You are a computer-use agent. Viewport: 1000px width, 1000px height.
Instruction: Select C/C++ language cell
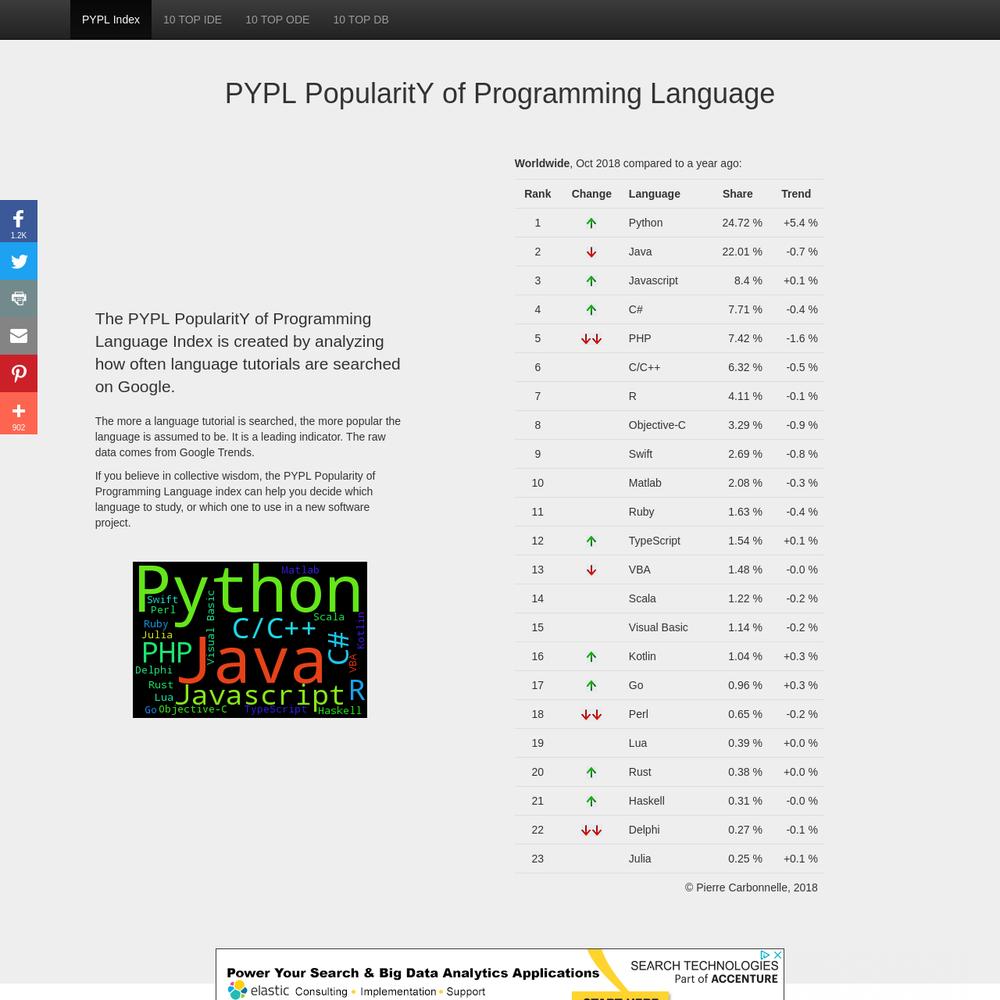point(644,367)
